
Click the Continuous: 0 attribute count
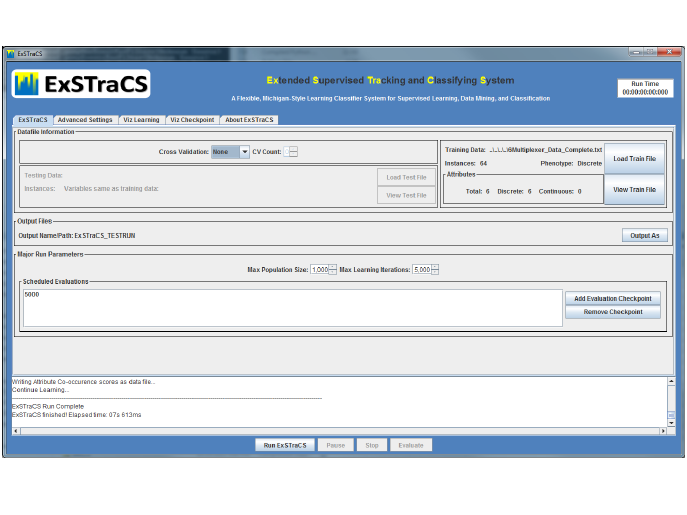click(x=560, y=192)
